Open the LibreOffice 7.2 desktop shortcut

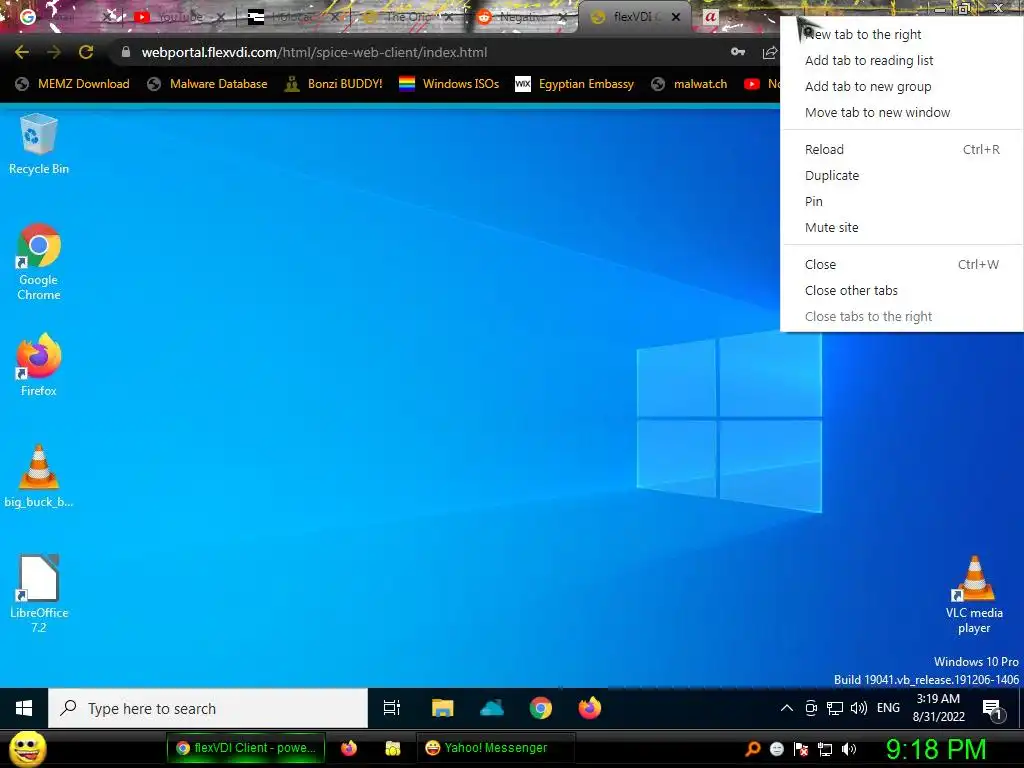39,594
